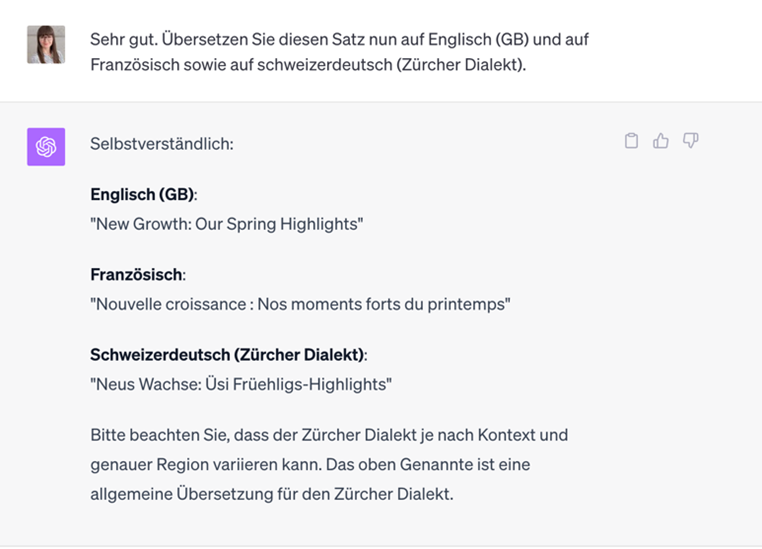Click the English translation "New Growth: Our Spring Highlights"

(226, 224)
